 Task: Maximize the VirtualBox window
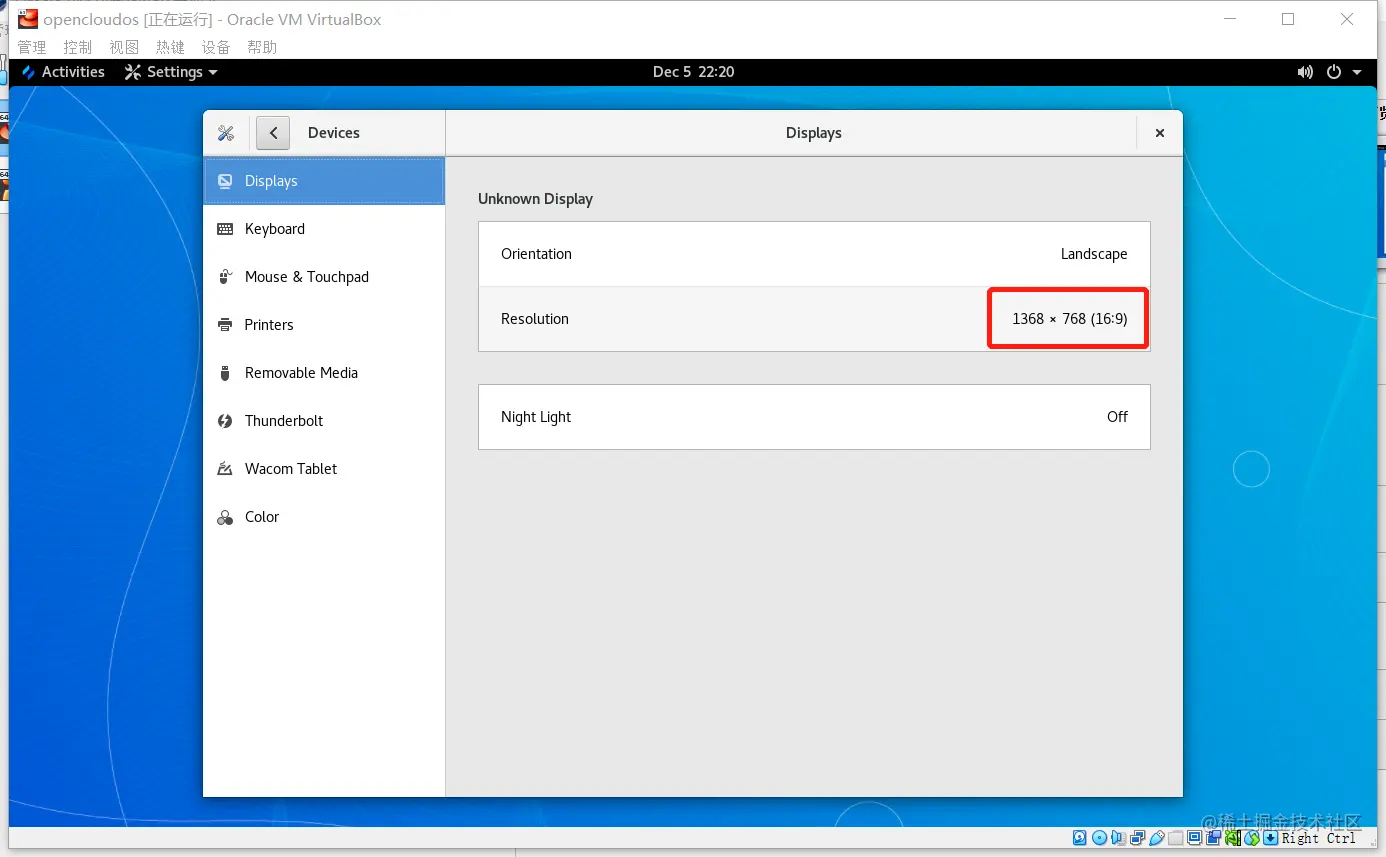[x=1288, y=19]
